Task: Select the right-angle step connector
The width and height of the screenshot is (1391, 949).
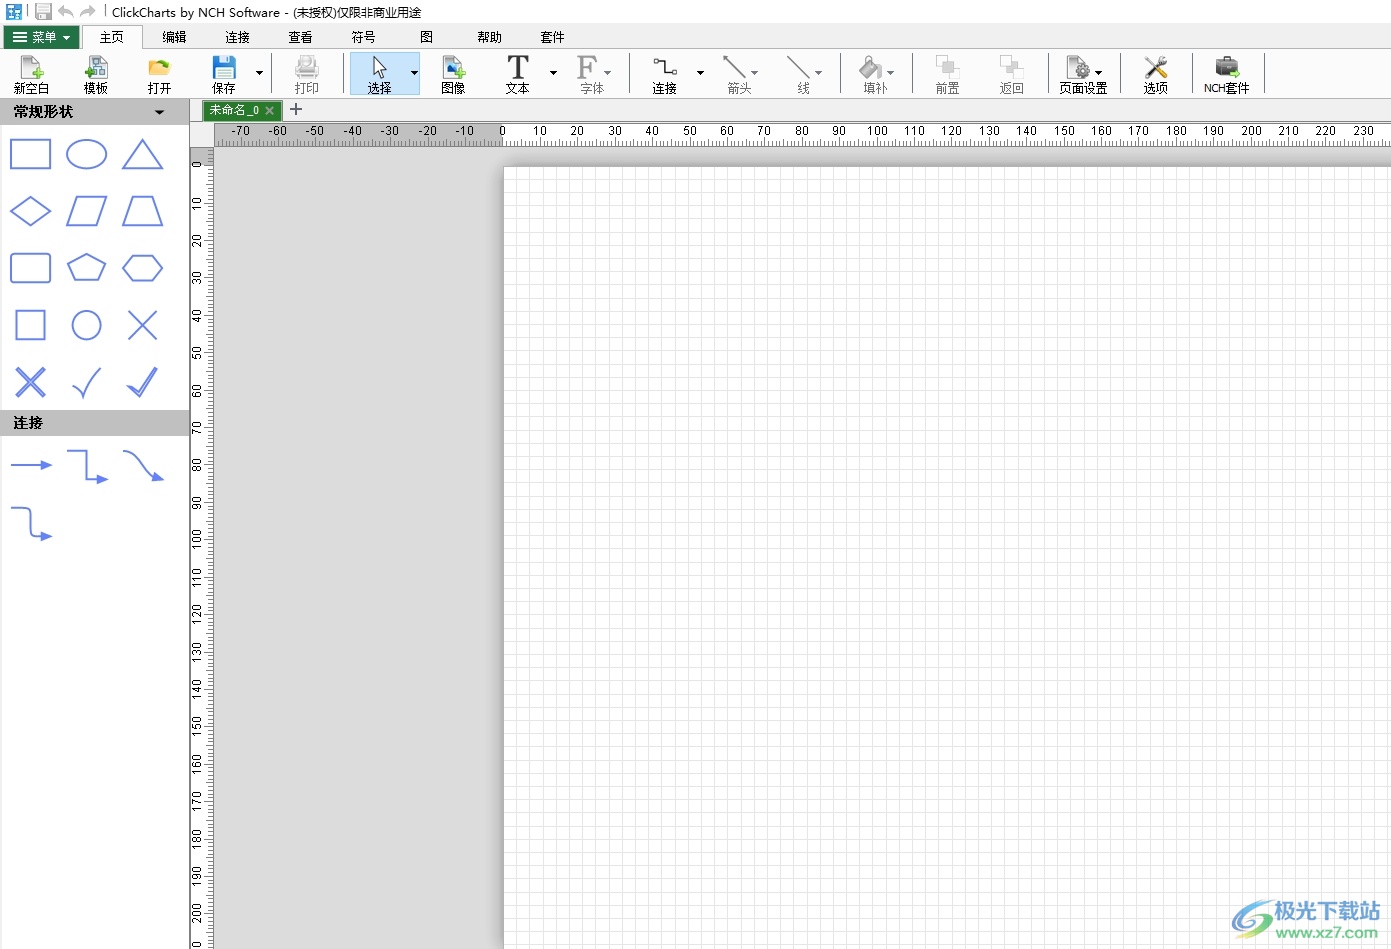Action: tap(87, 466)
